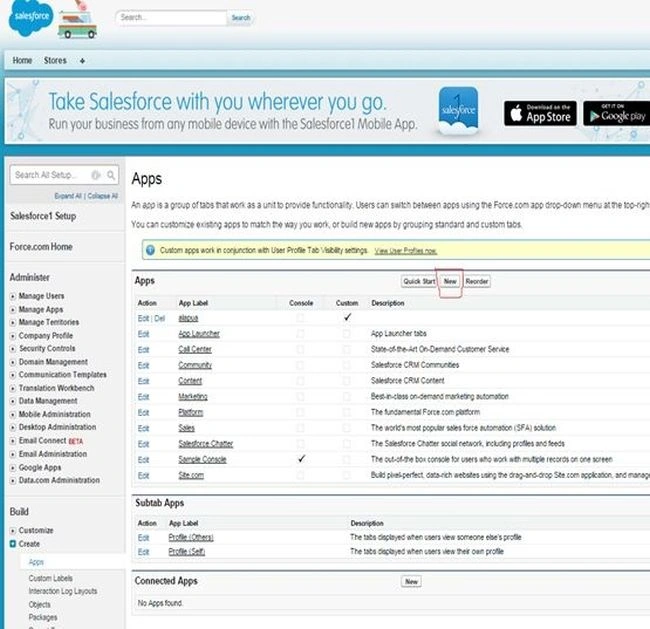
Task: Click New button in Connected Apps
Action: click(411, 581)
